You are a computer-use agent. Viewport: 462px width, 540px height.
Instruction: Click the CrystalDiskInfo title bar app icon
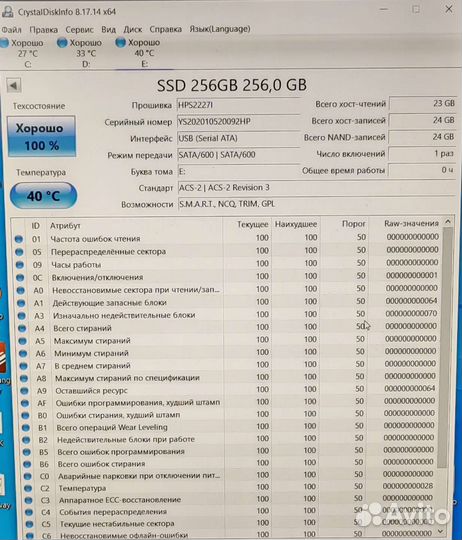pyautogui.click(x=8, y=11)
